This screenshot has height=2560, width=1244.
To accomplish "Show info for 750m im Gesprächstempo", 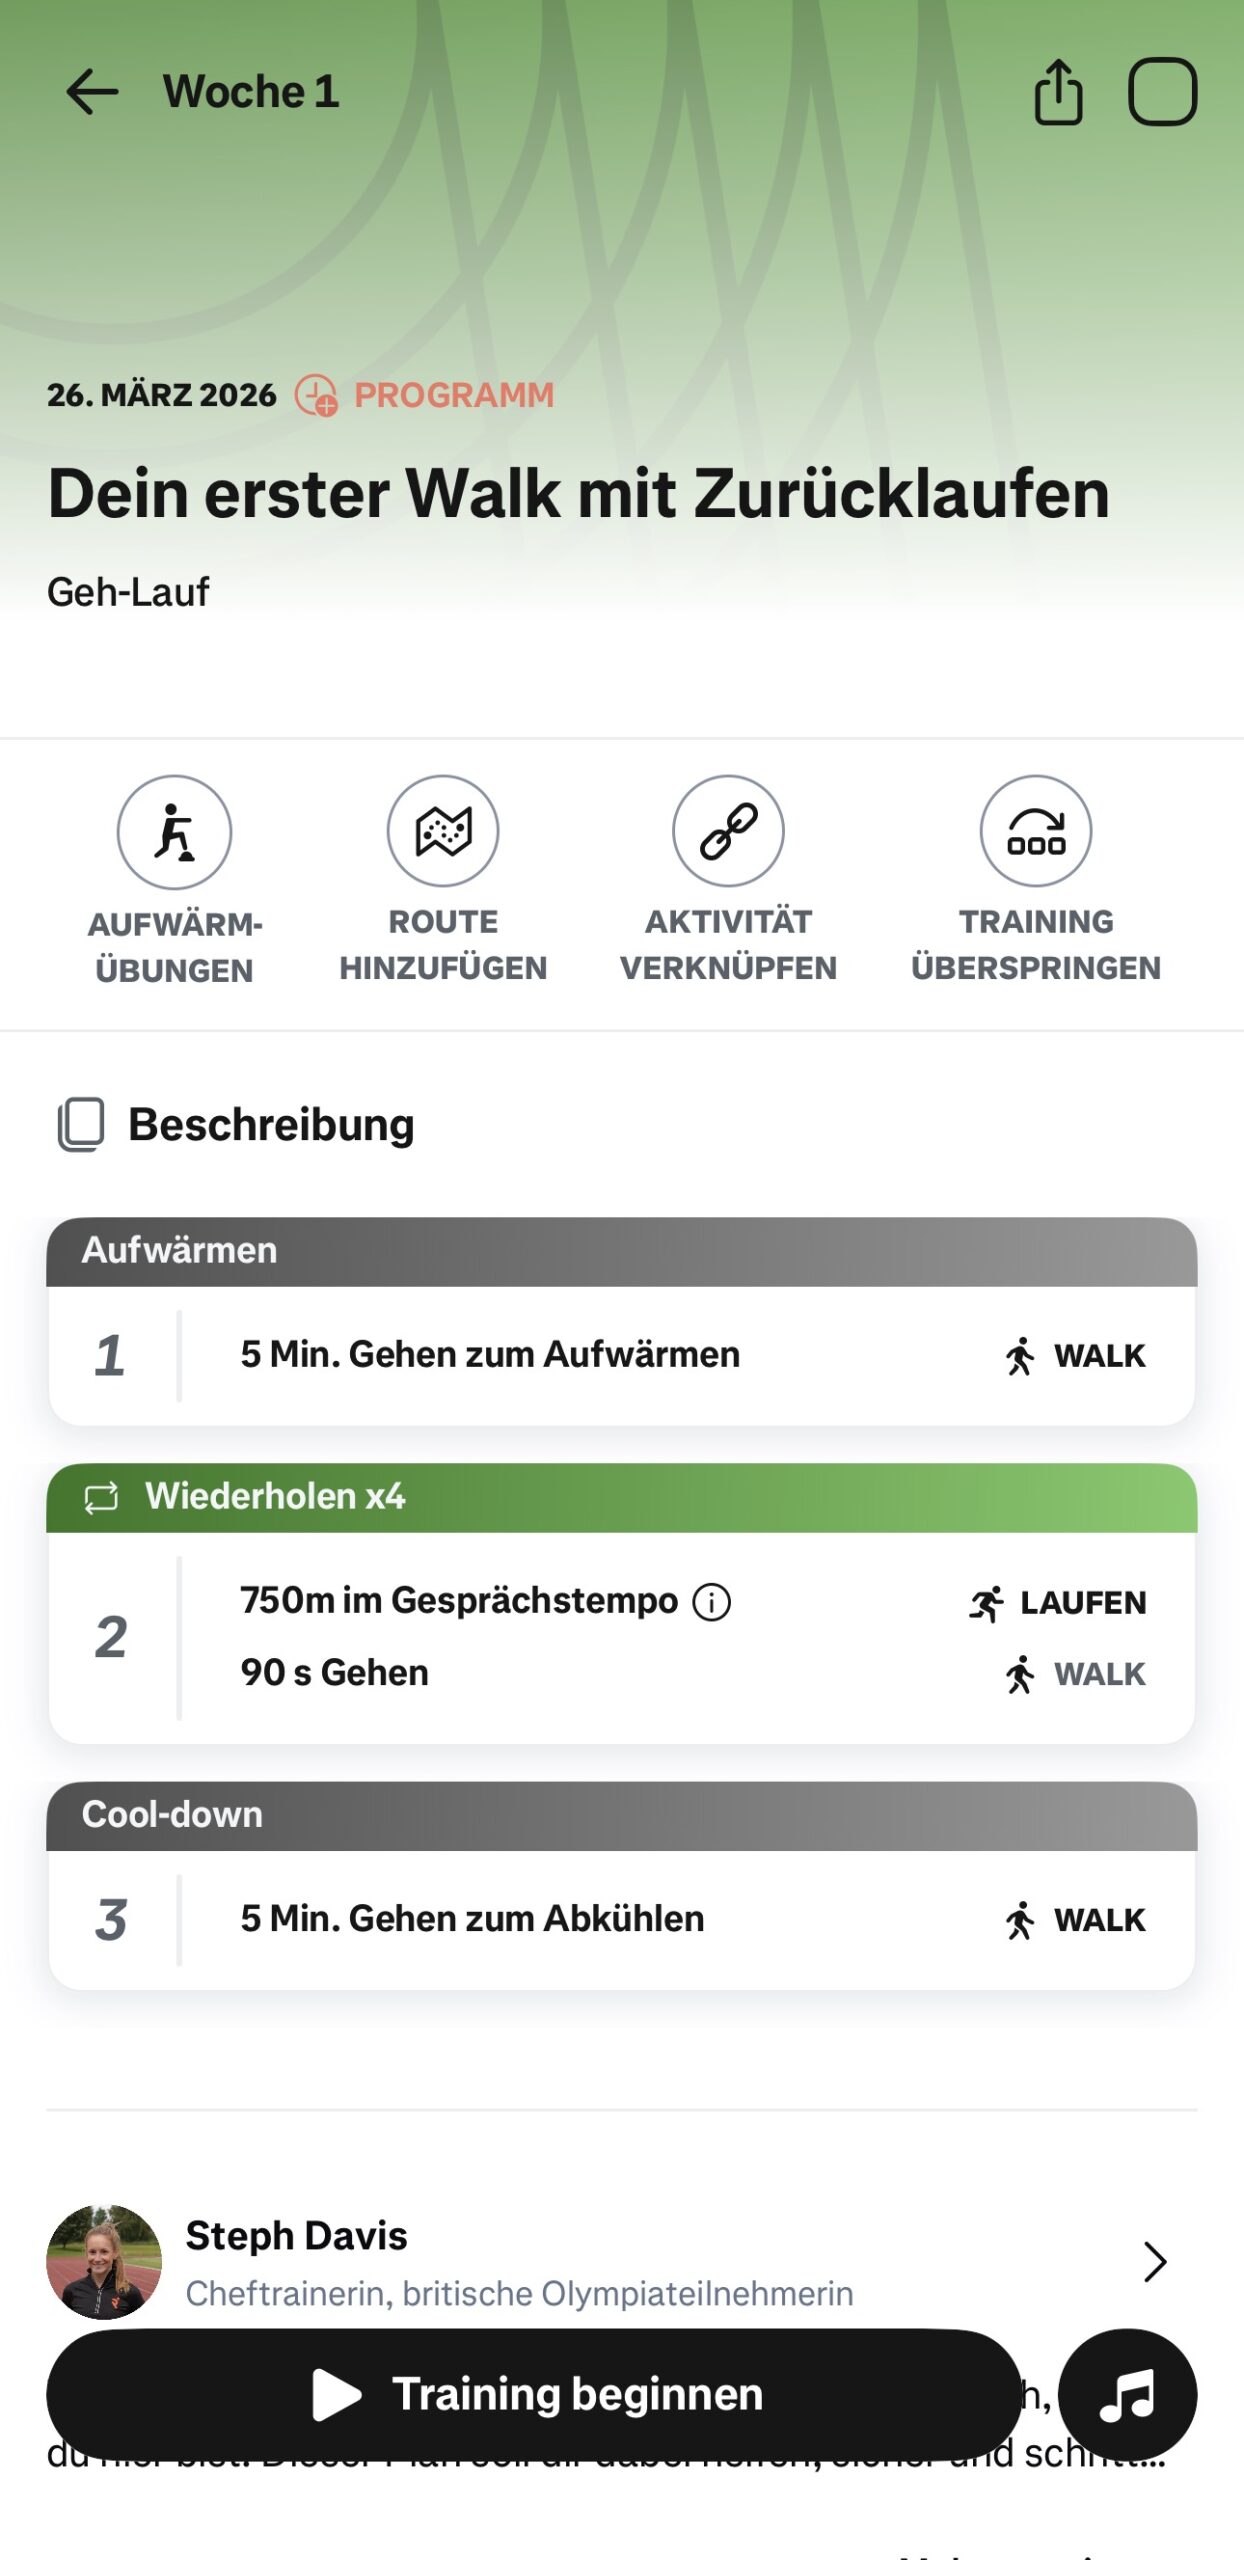I will click(712, 1602).
